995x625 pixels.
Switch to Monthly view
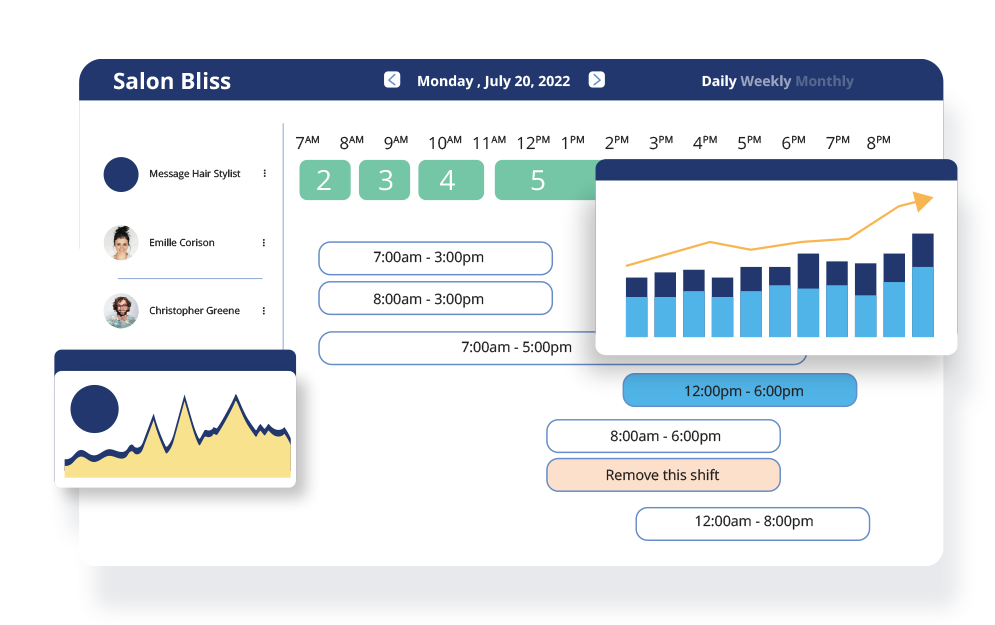pyautogui.click(x=825, y=81)
